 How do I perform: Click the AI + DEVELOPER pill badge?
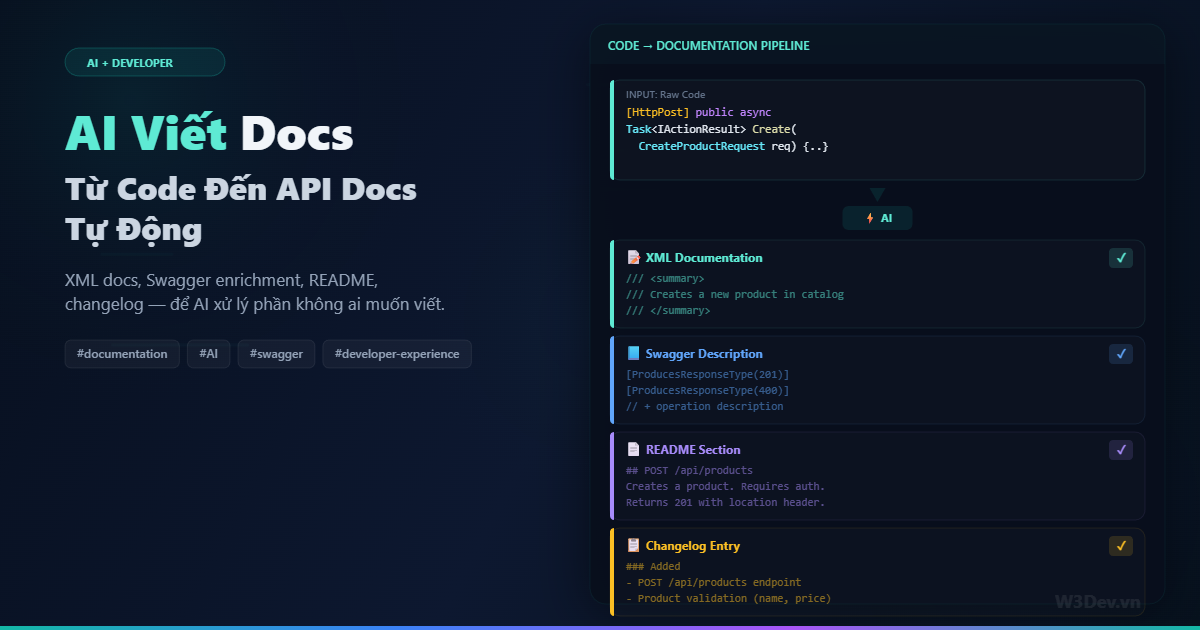coord(145,61)
